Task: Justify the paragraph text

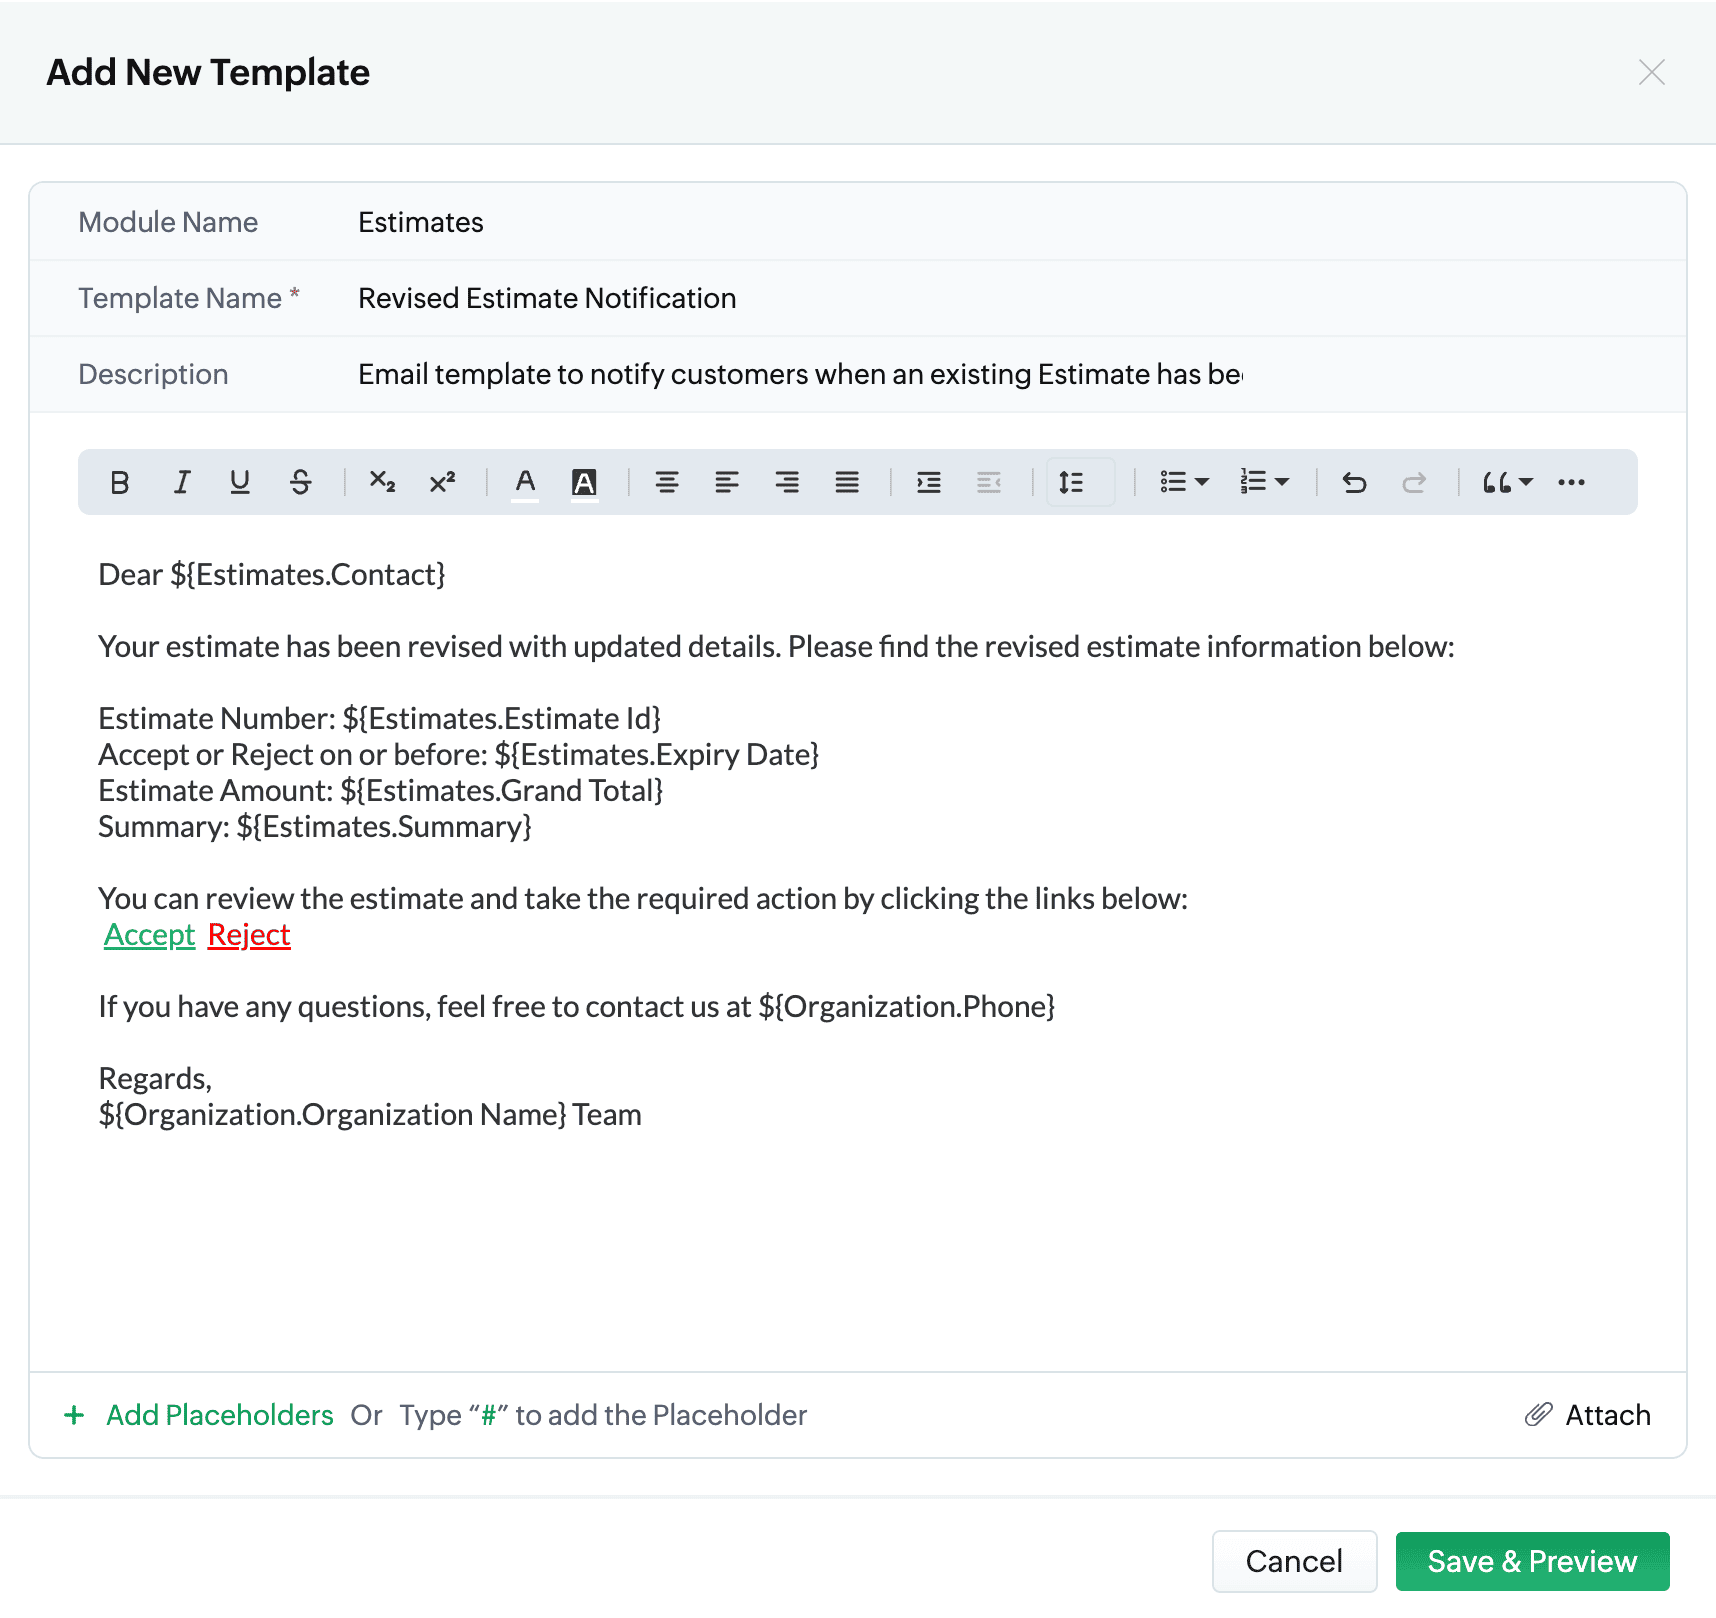Action: pos(847,483)
